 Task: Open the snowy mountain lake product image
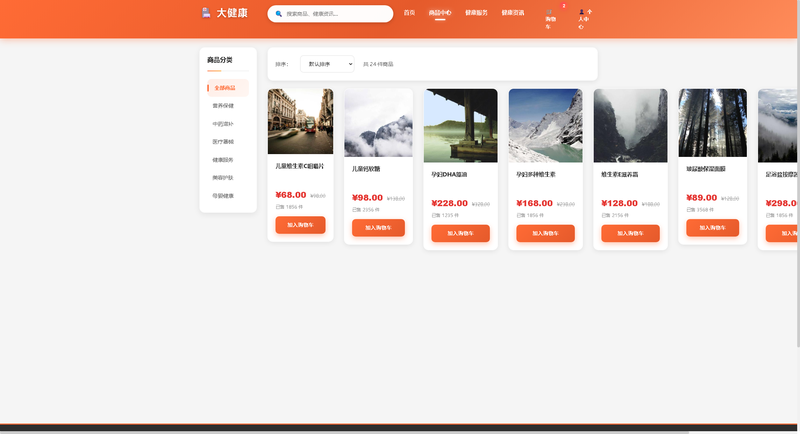click(x=545, y=125)
